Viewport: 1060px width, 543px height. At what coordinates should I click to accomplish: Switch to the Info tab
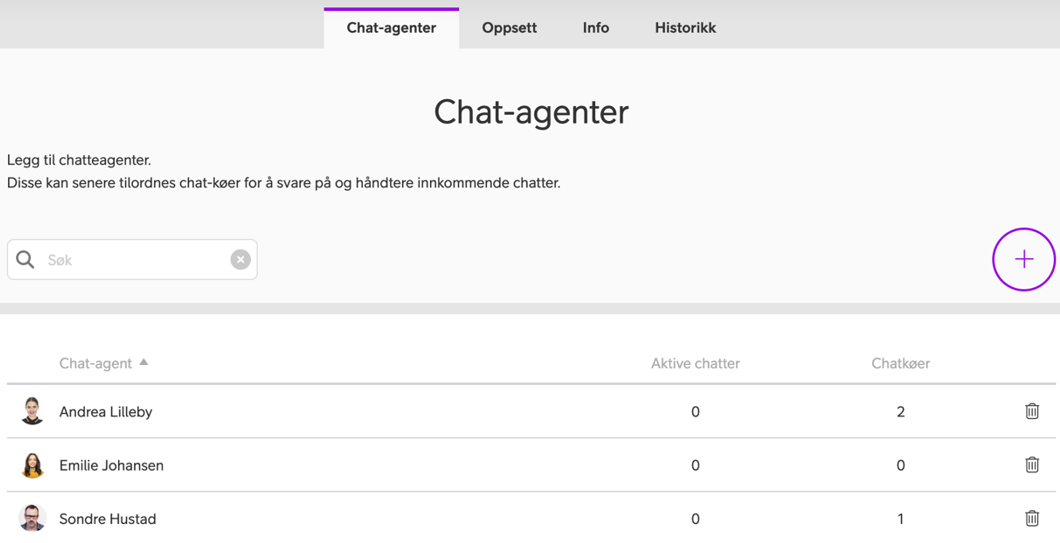pyautogui.click(x=596, y=28)
